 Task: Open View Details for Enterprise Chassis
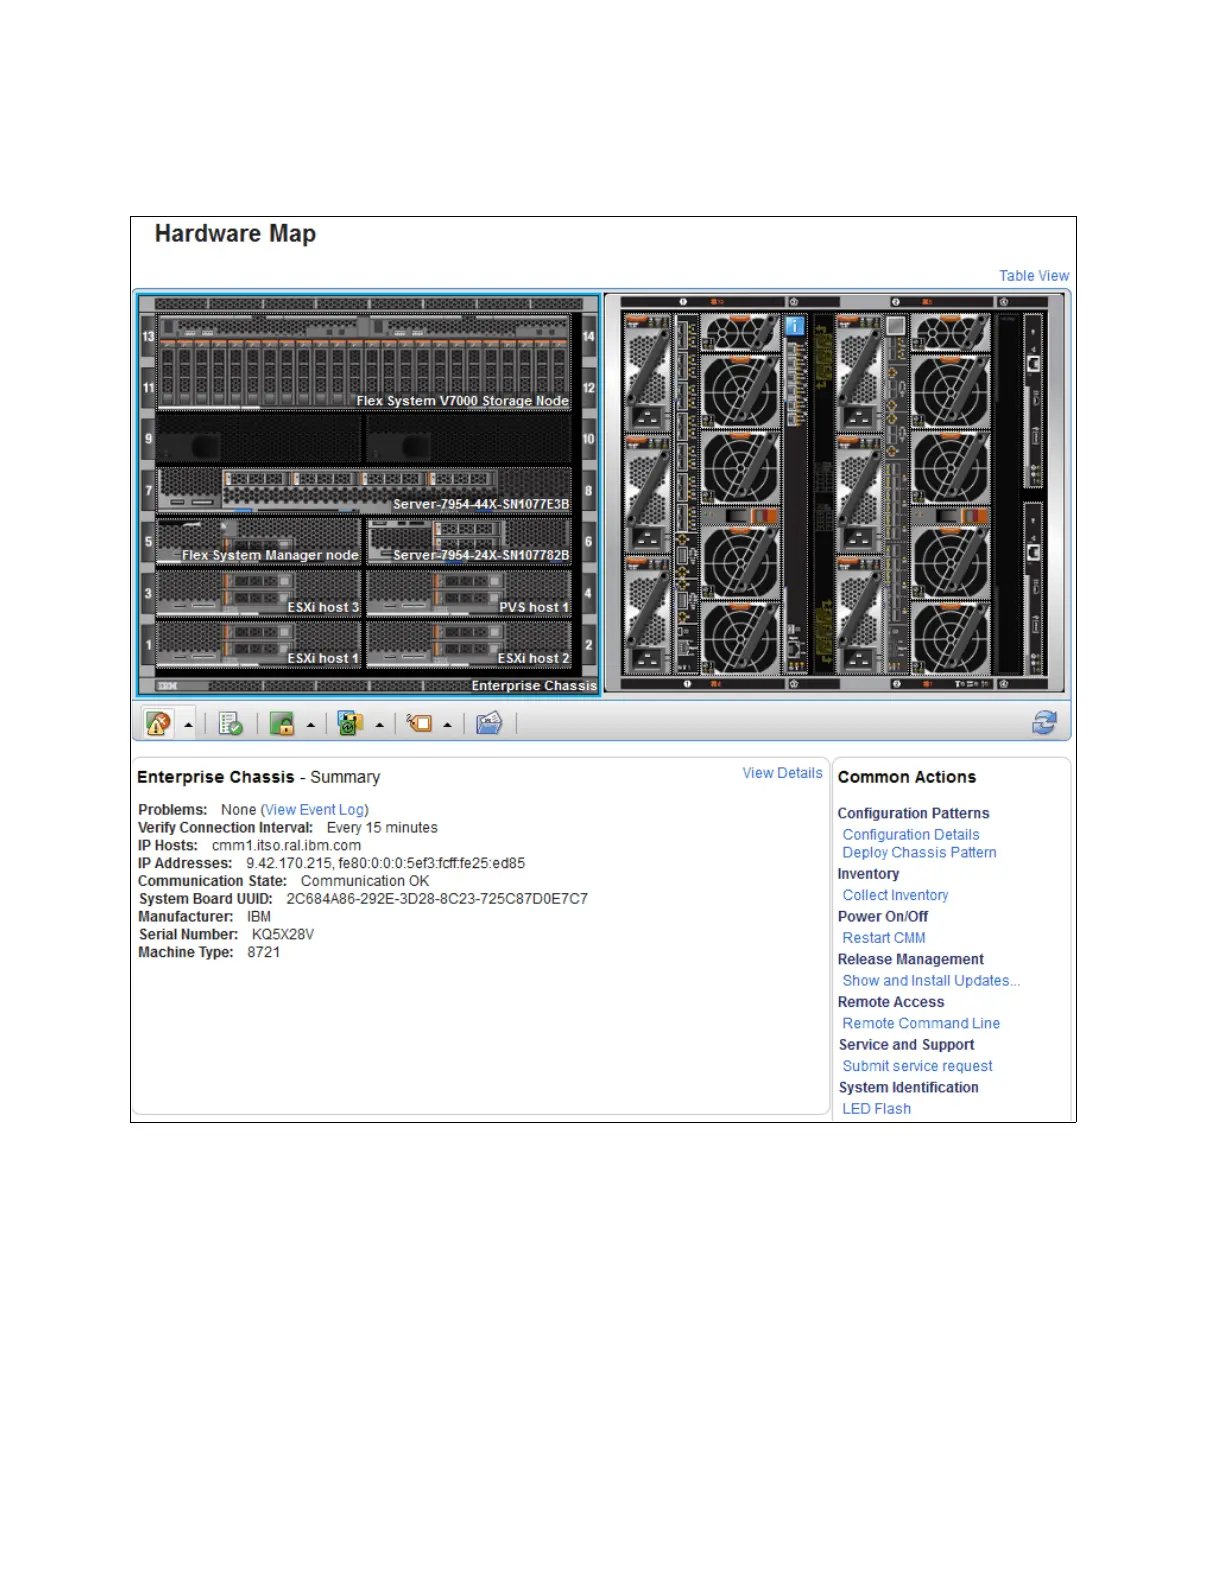[x=782, y=773]
